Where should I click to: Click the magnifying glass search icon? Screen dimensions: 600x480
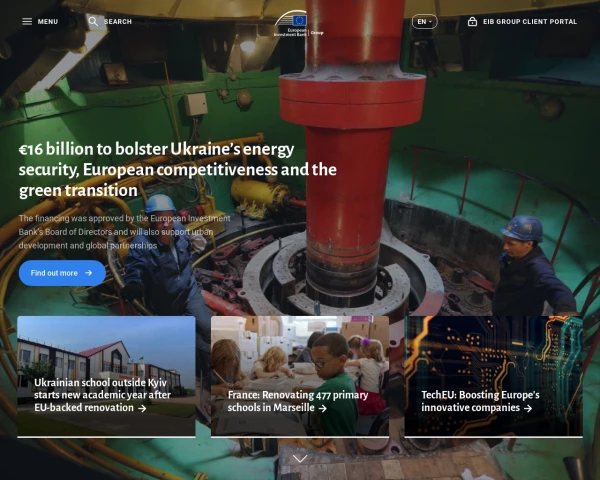(x=93, y=21)
